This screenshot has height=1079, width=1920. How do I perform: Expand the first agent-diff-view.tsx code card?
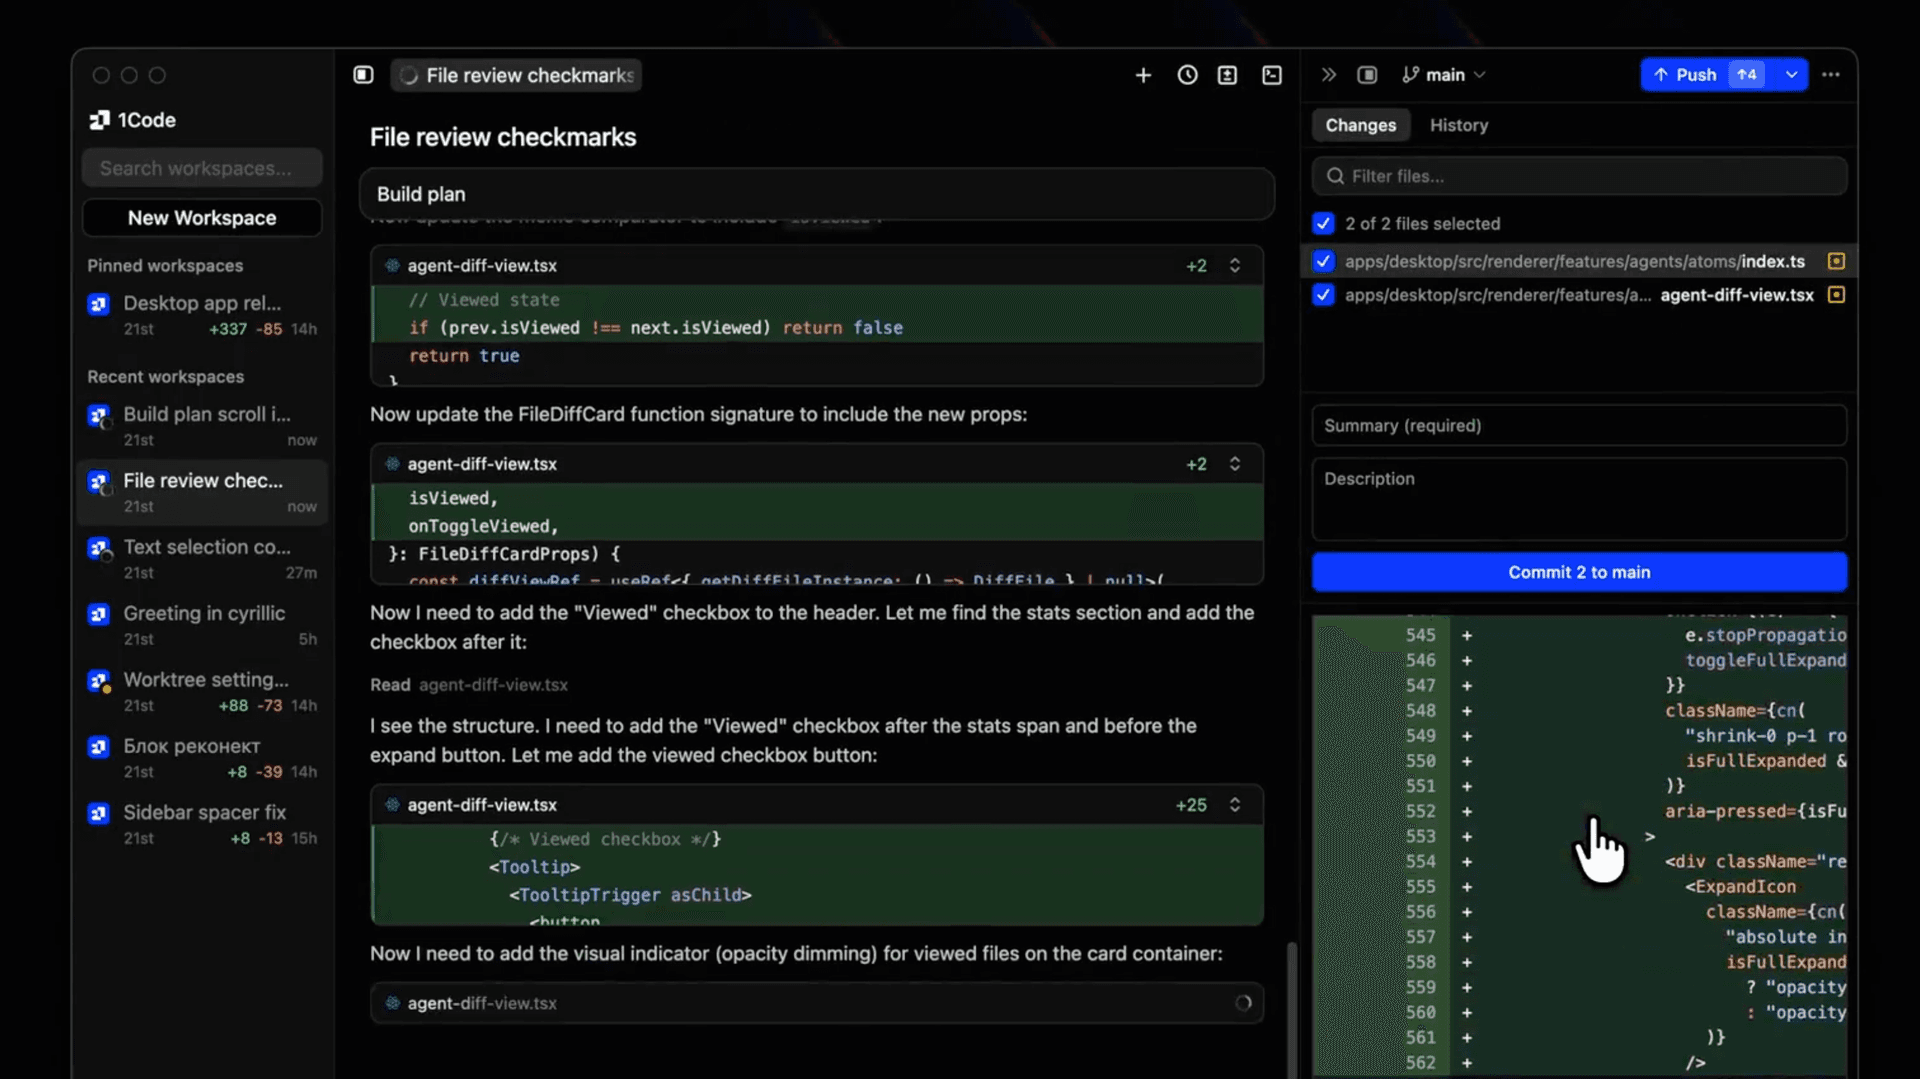[x=1236, y=265]
